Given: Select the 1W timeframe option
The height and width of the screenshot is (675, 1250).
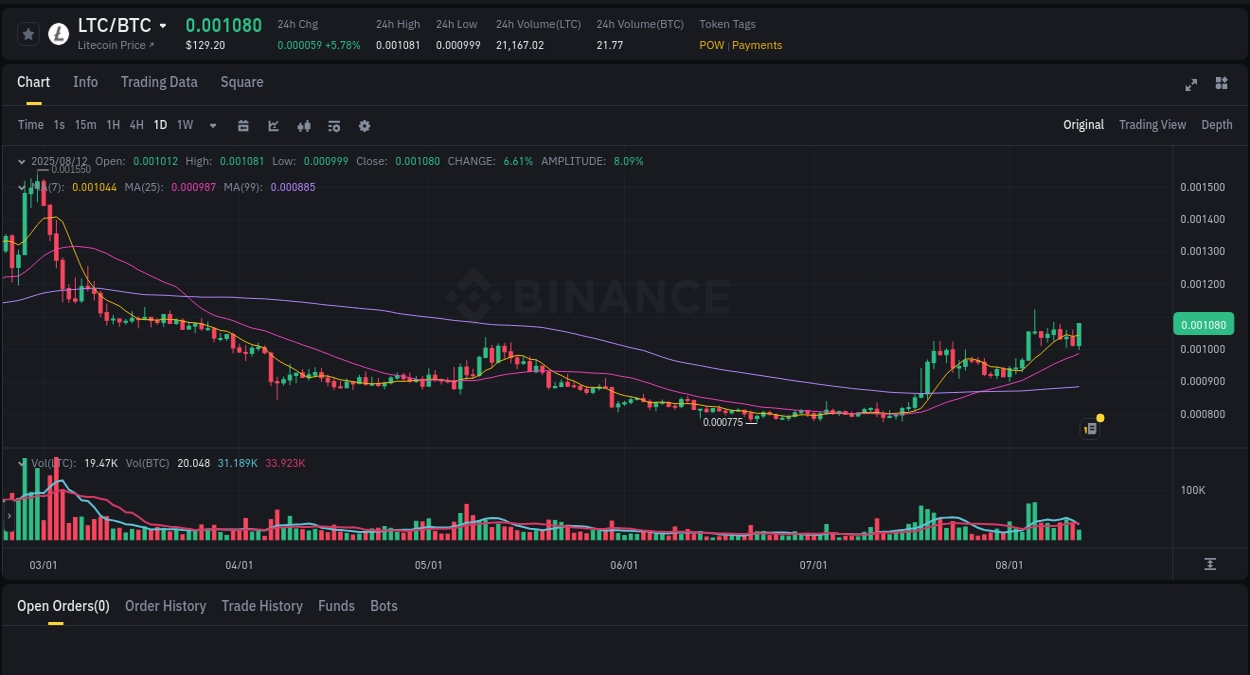Looking at the screenshot, I should point(184,125).
